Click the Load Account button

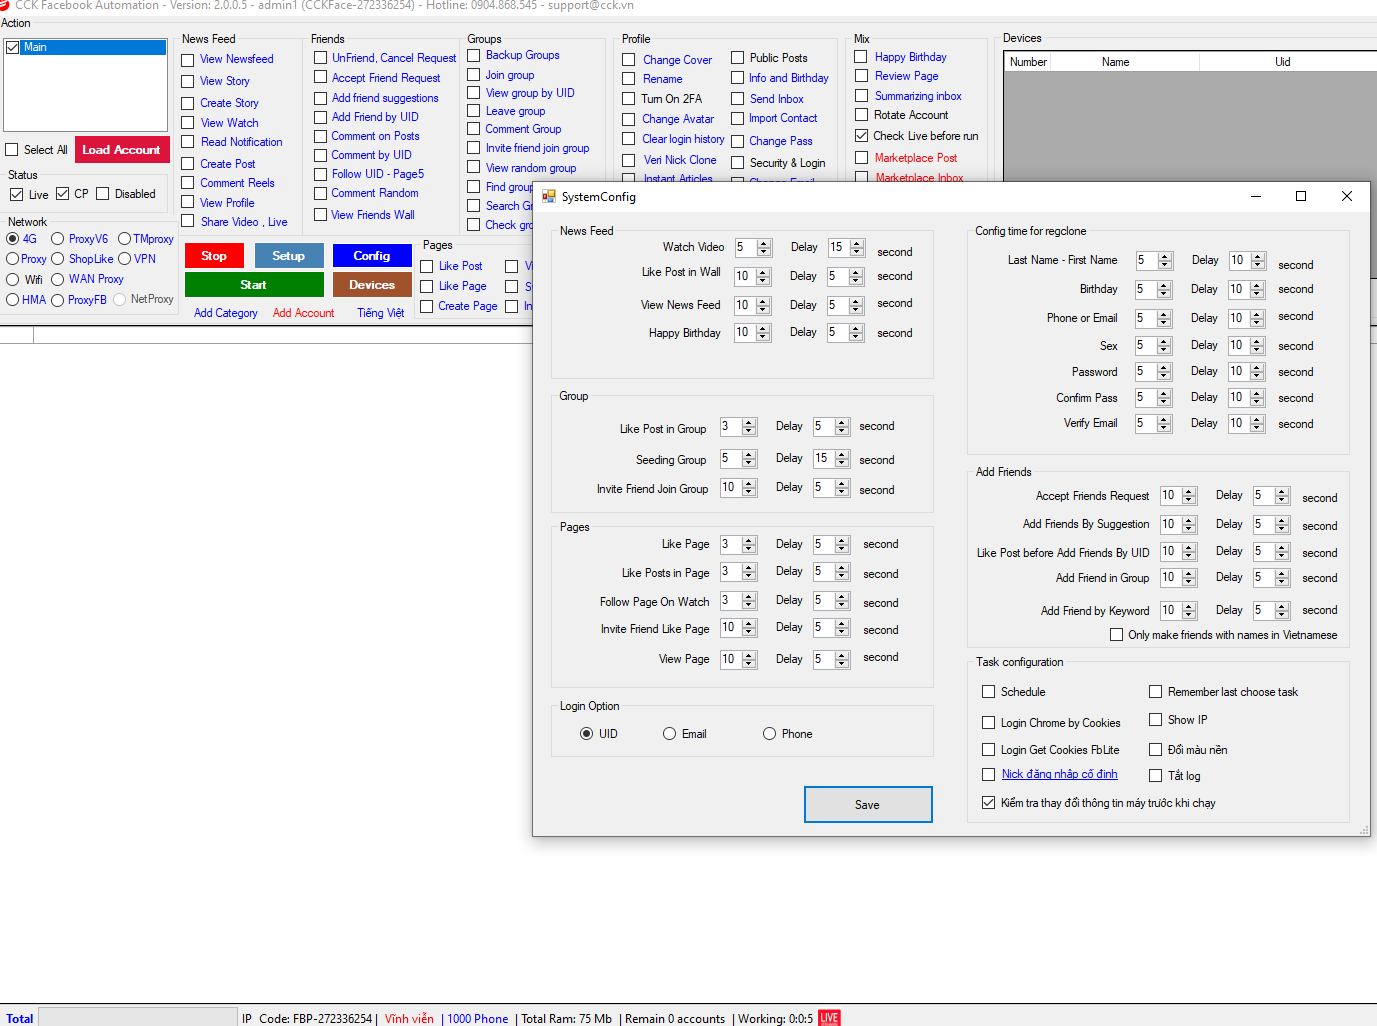pyautogui.click(x=121, y=150)
